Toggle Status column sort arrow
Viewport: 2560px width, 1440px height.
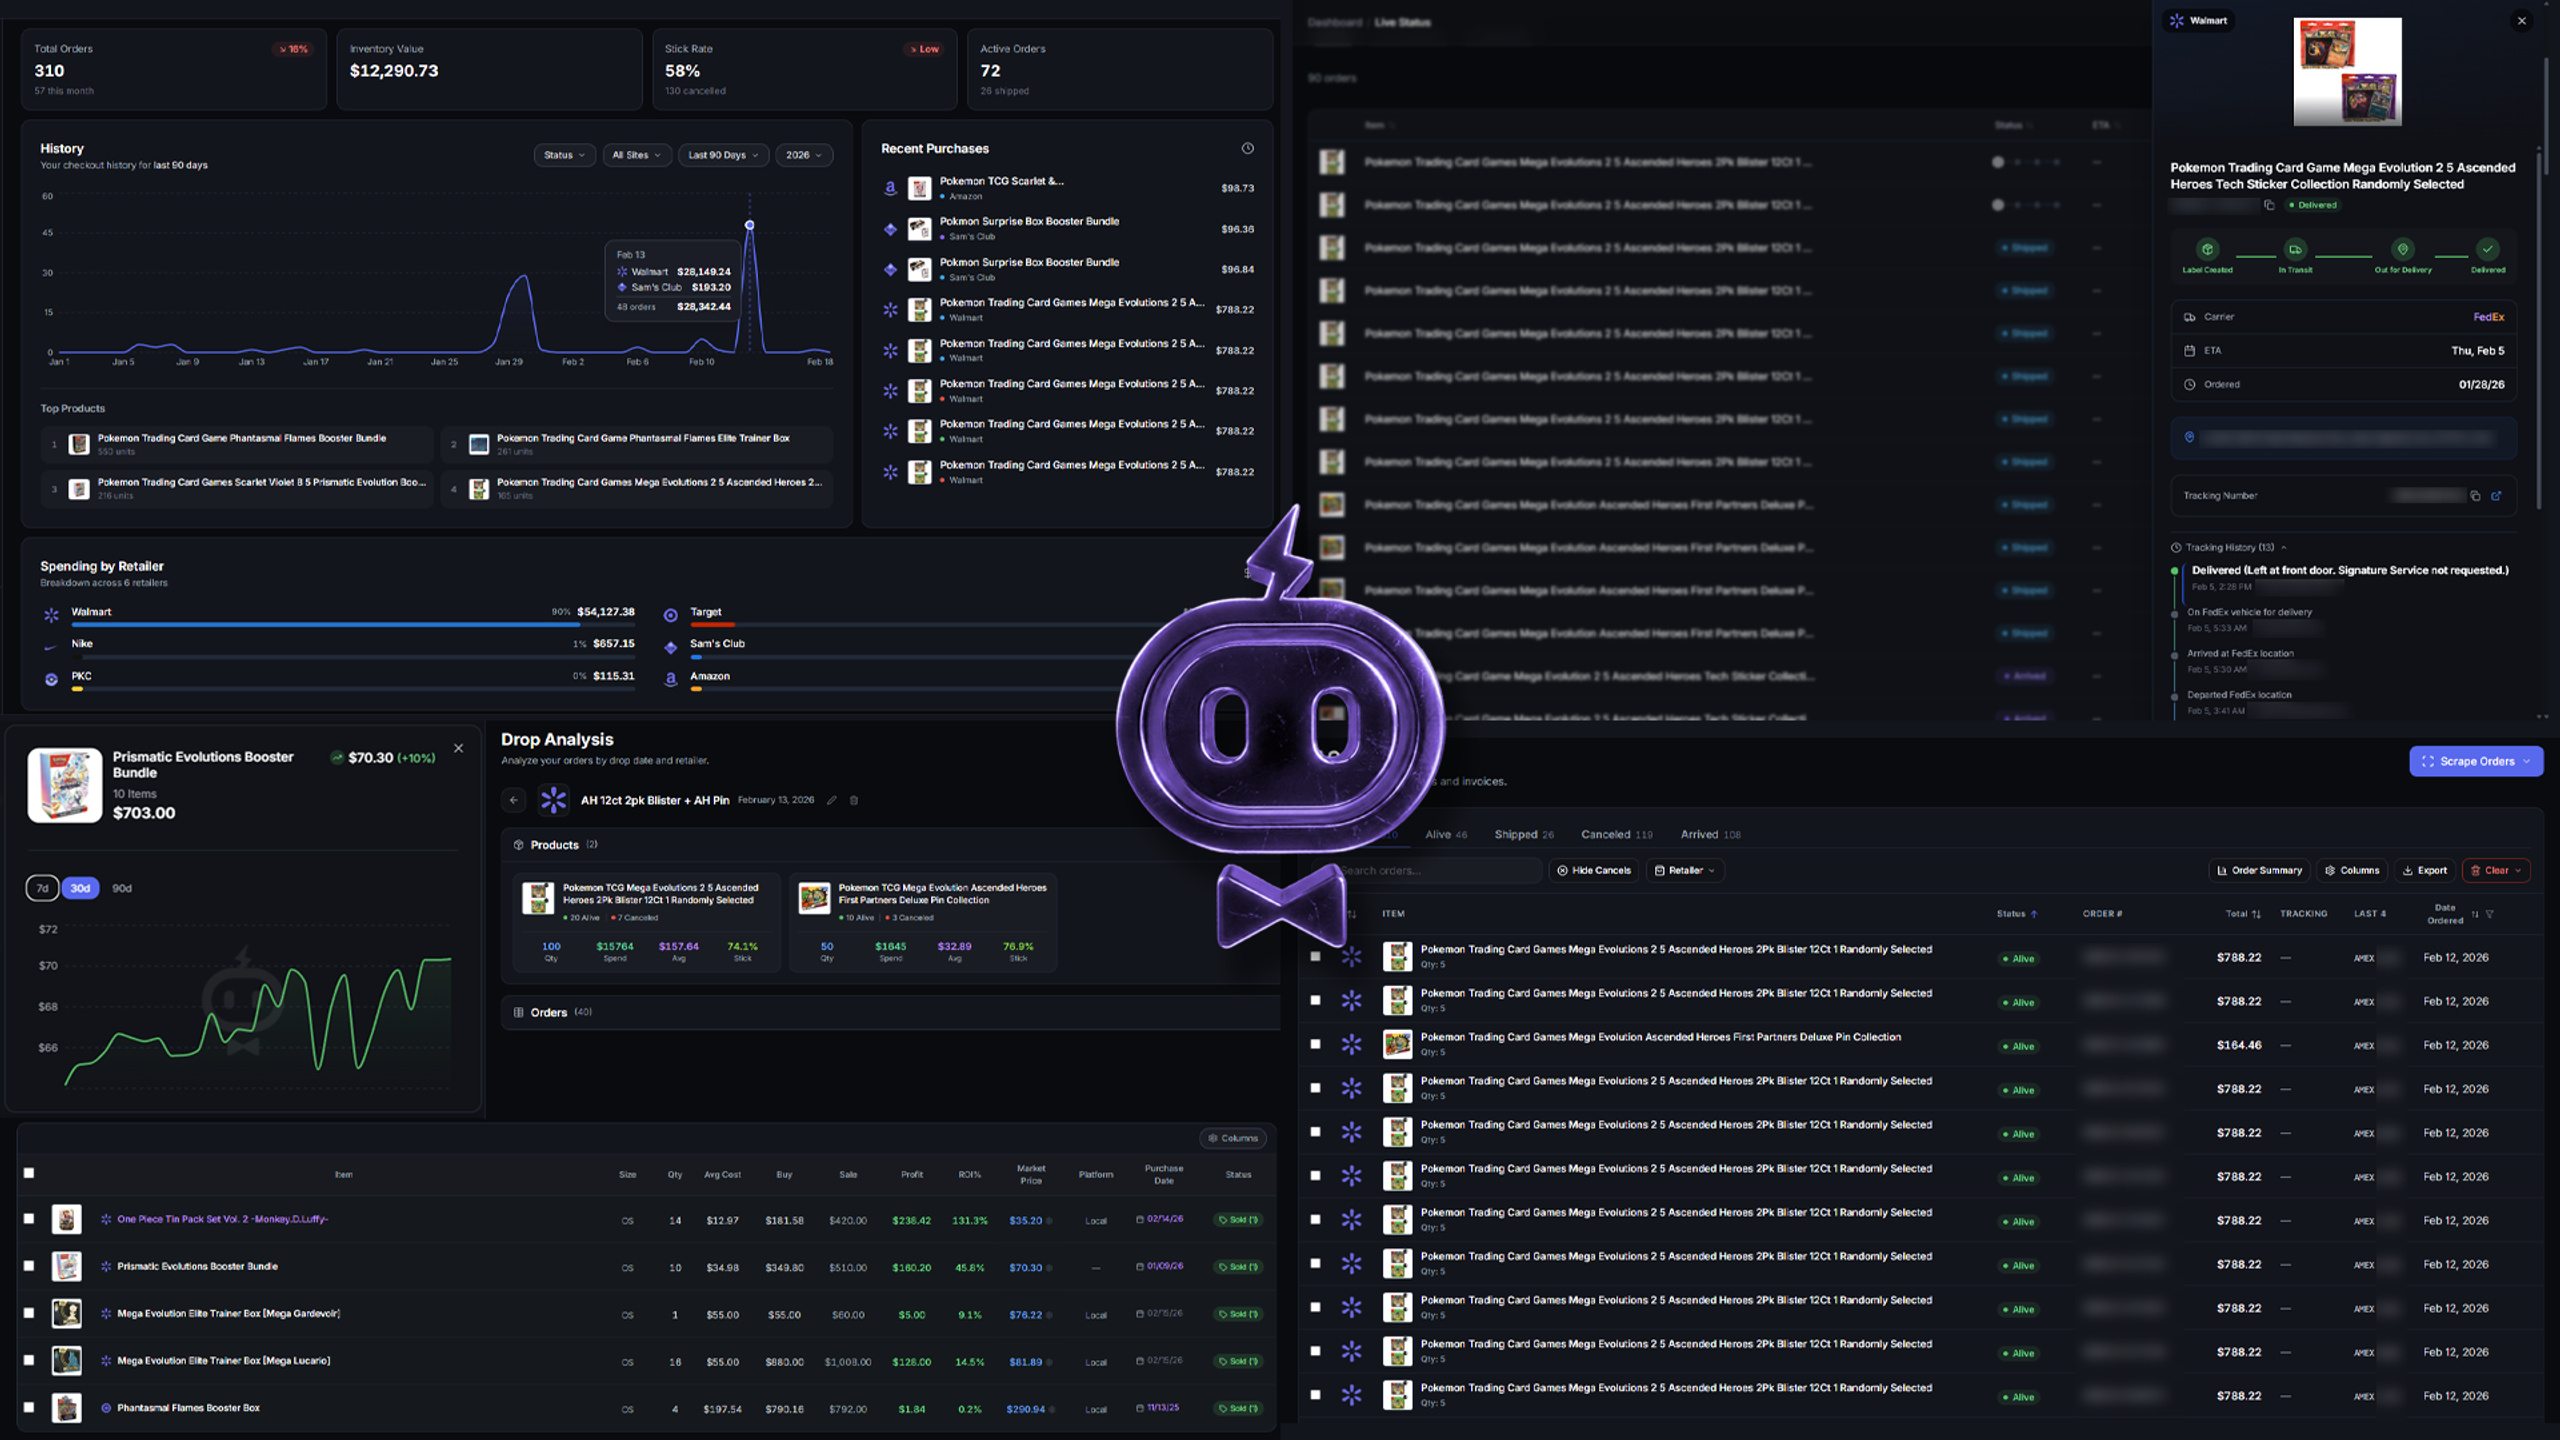pyautogui.click(x=2034, y=914)
